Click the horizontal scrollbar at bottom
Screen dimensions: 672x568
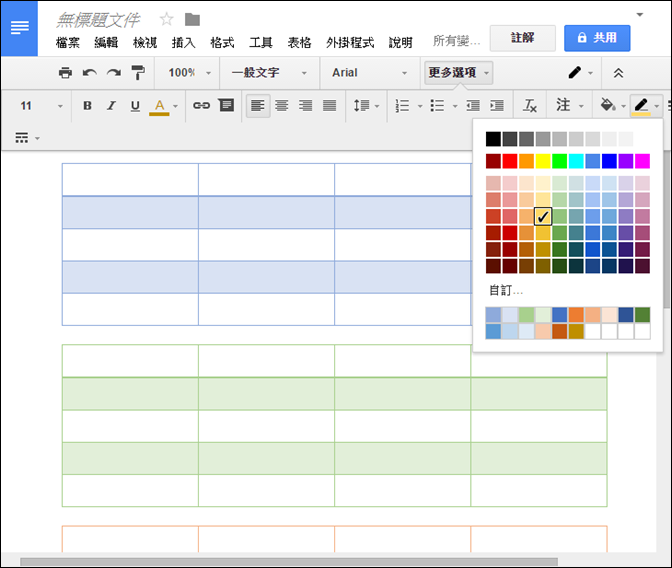coord(289,561)
